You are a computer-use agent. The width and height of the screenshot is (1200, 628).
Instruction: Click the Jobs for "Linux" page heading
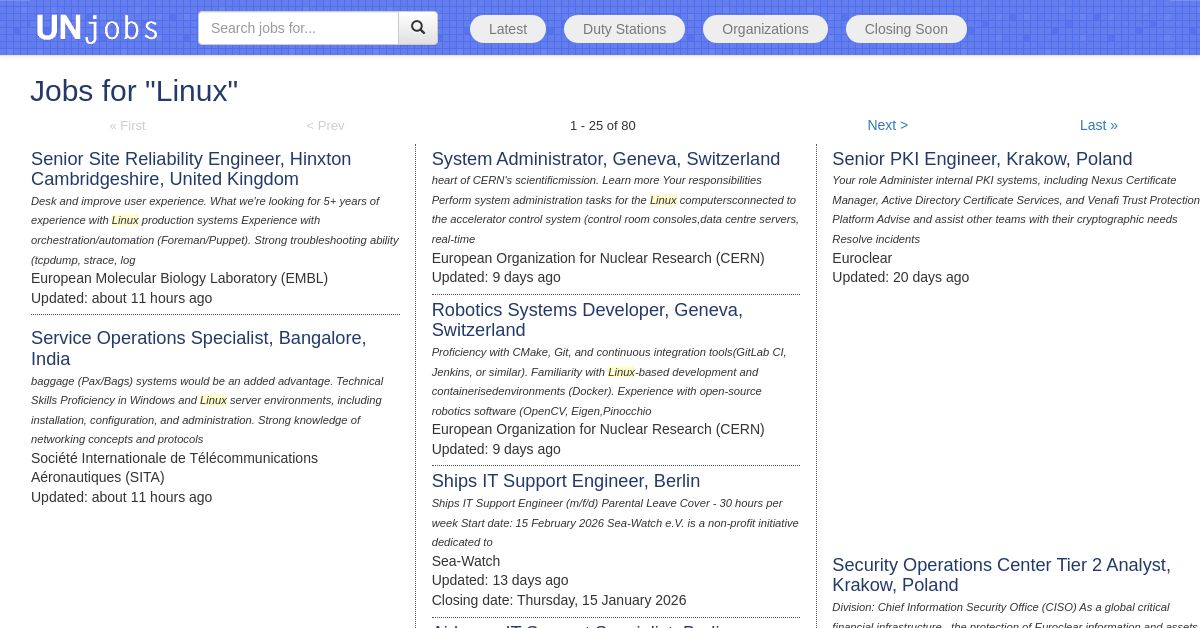pos(134,91)
